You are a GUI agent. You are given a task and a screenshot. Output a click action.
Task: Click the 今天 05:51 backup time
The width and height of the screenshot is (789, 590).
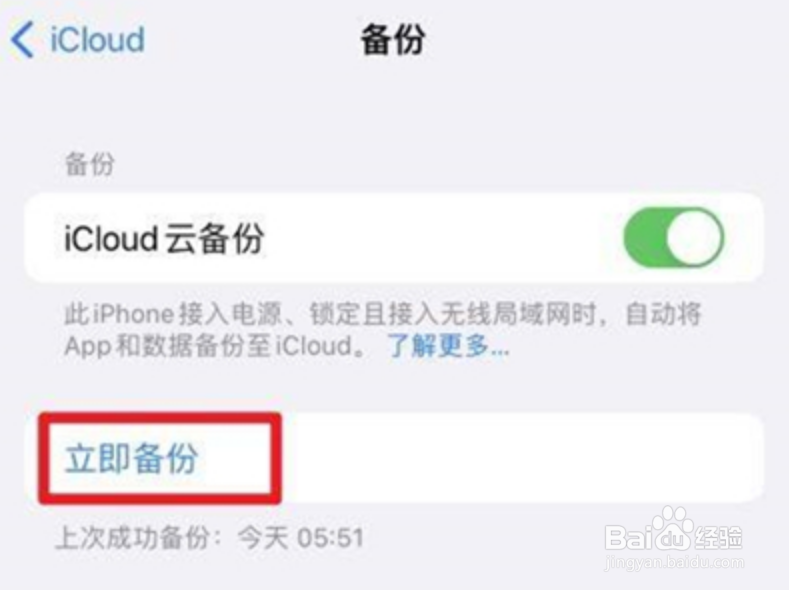(301, 537)
